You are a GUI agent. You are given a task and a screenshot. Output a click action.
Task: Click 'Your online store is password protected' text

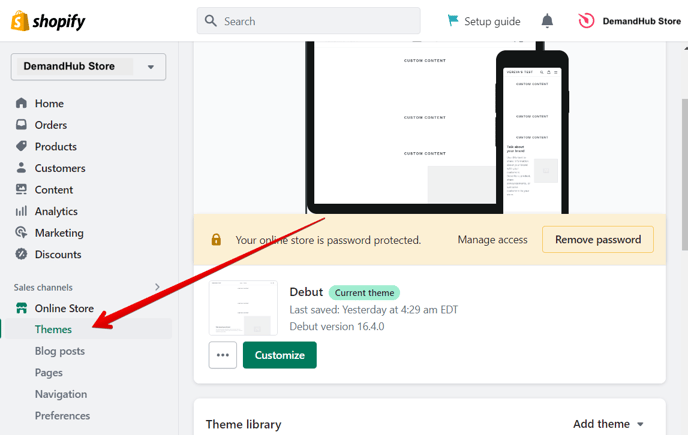point(328,240)
